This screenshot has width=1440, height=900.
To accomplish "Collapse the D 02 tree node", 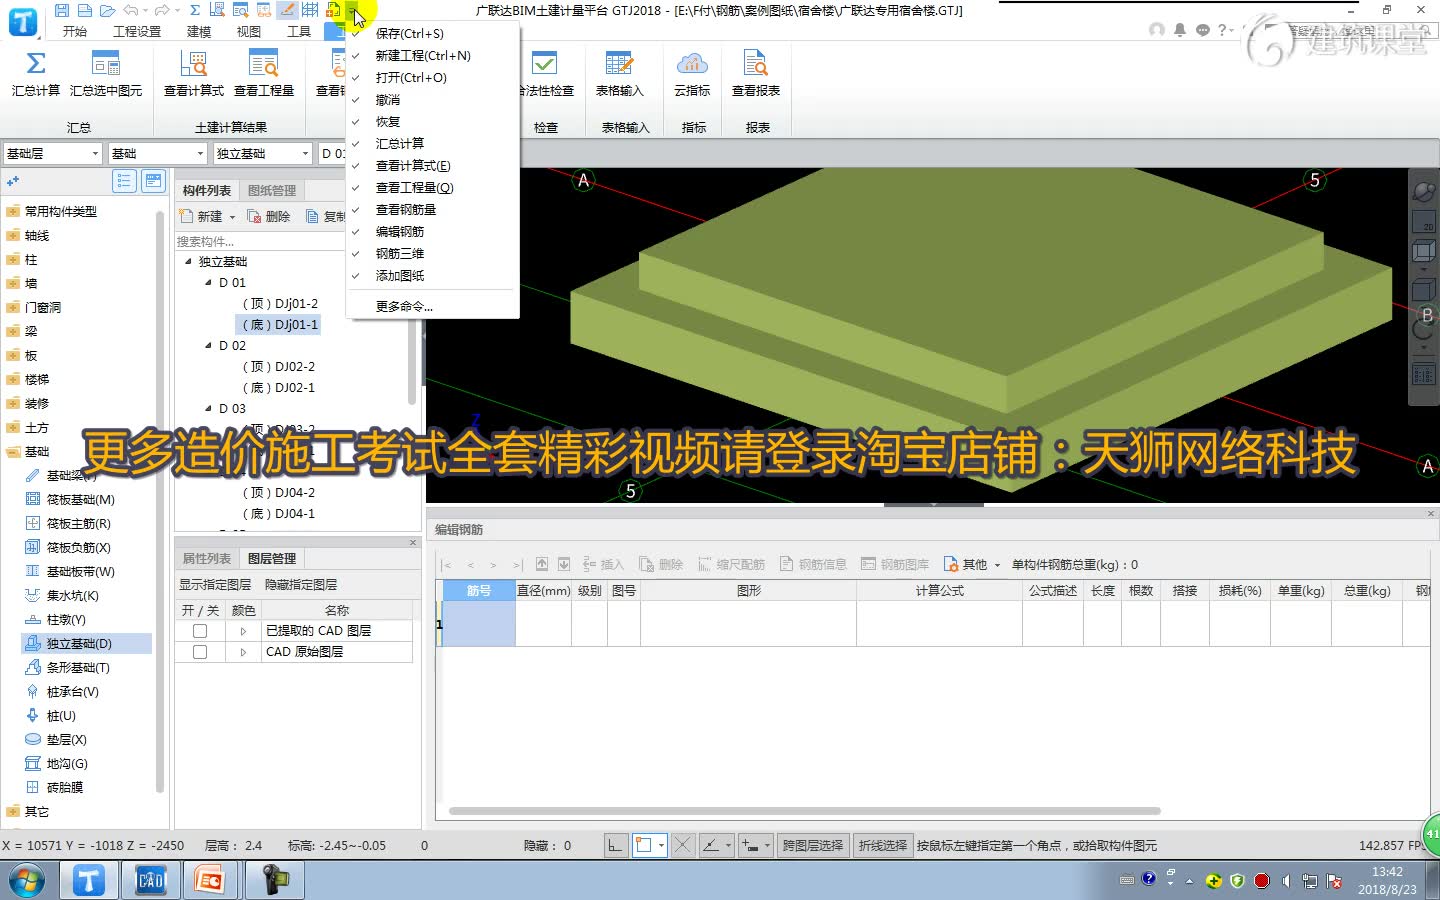I will pos(208,346).
